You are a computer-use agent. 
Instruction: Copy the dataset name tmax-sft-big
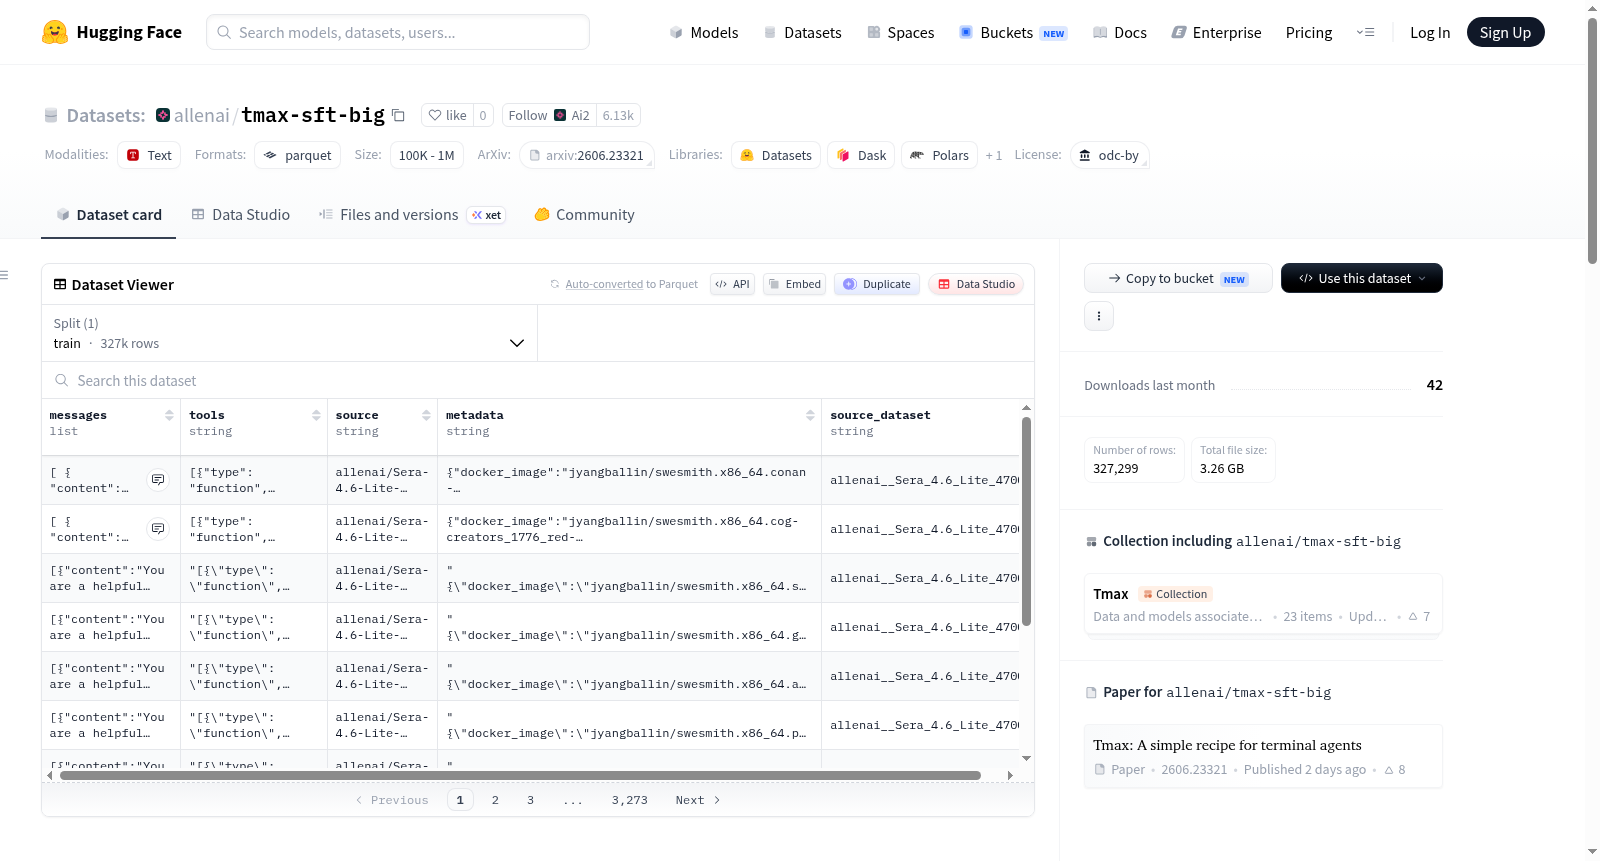(x=398, y=115)
